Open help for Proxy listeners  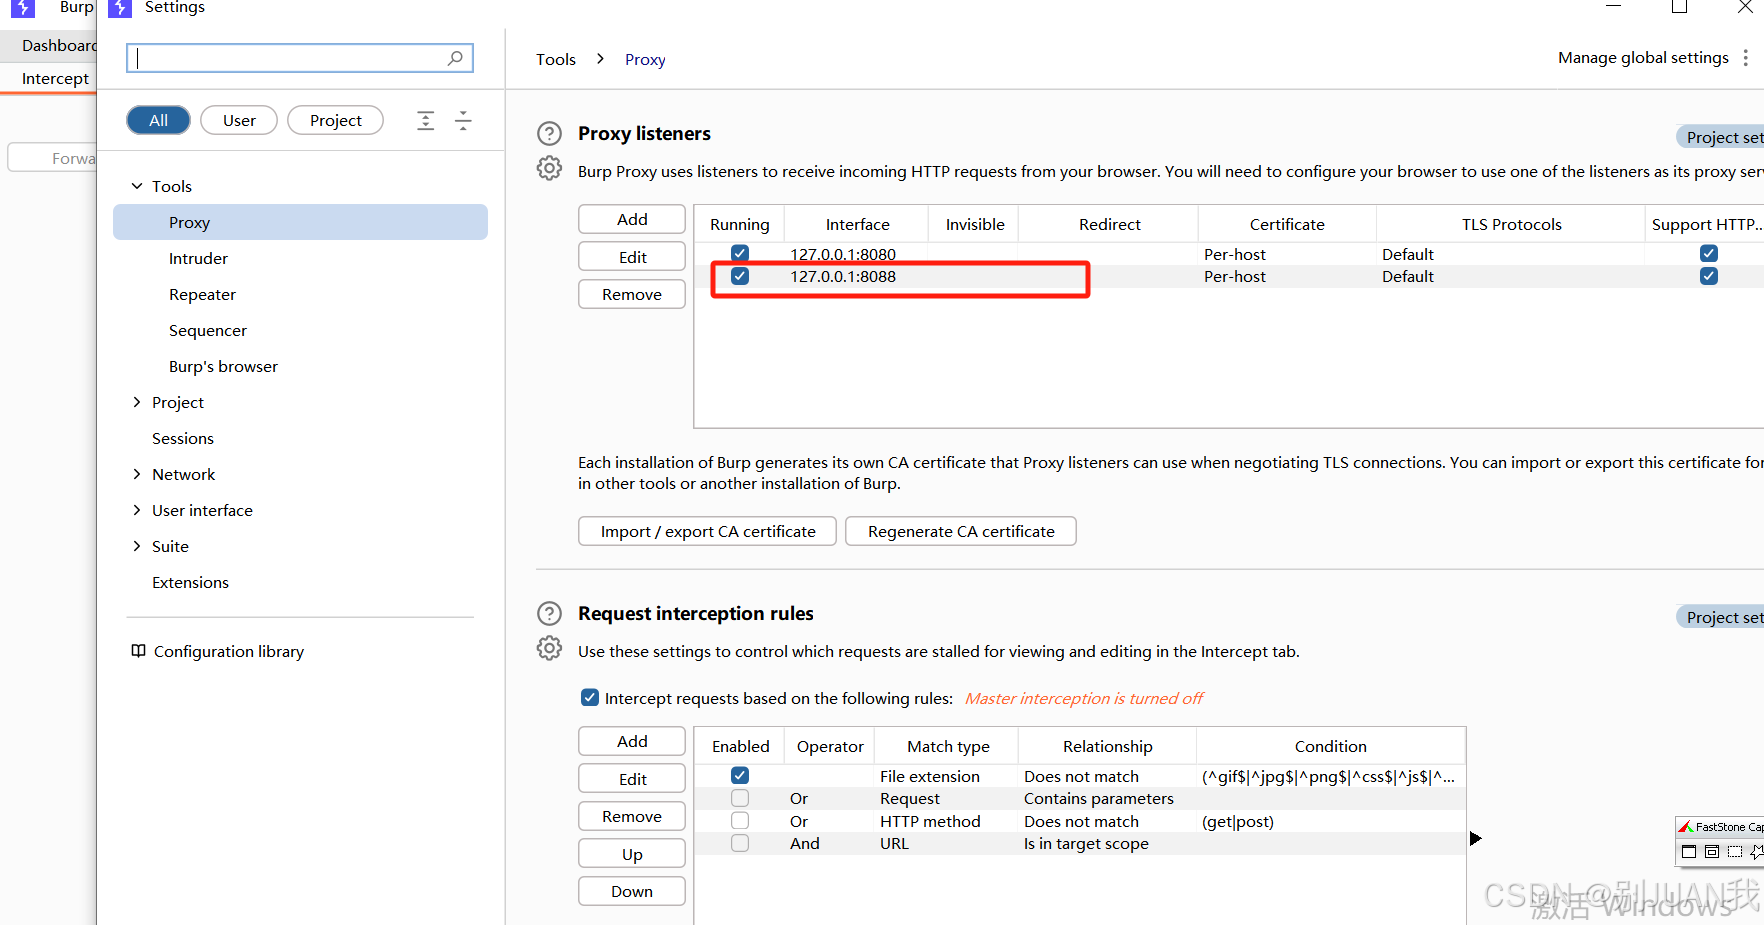[549, 134]
